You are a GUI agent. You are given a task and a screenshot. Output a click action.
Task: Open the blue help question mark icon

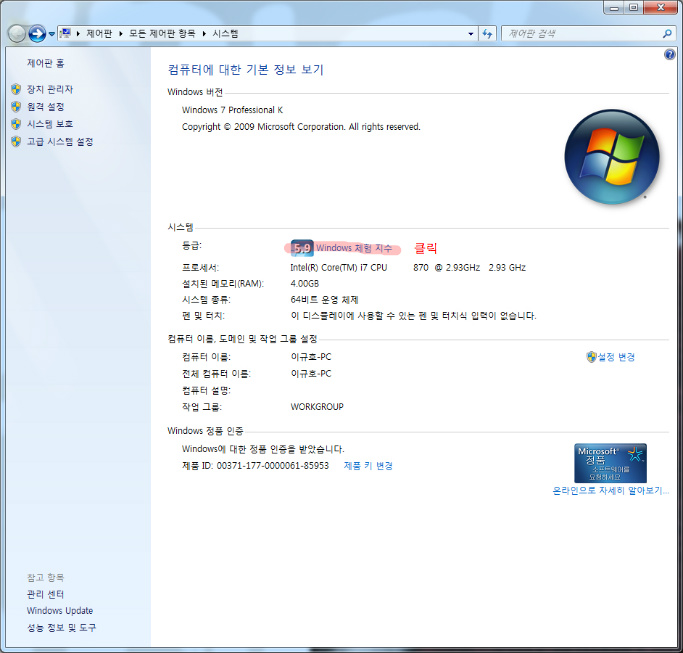669,54
